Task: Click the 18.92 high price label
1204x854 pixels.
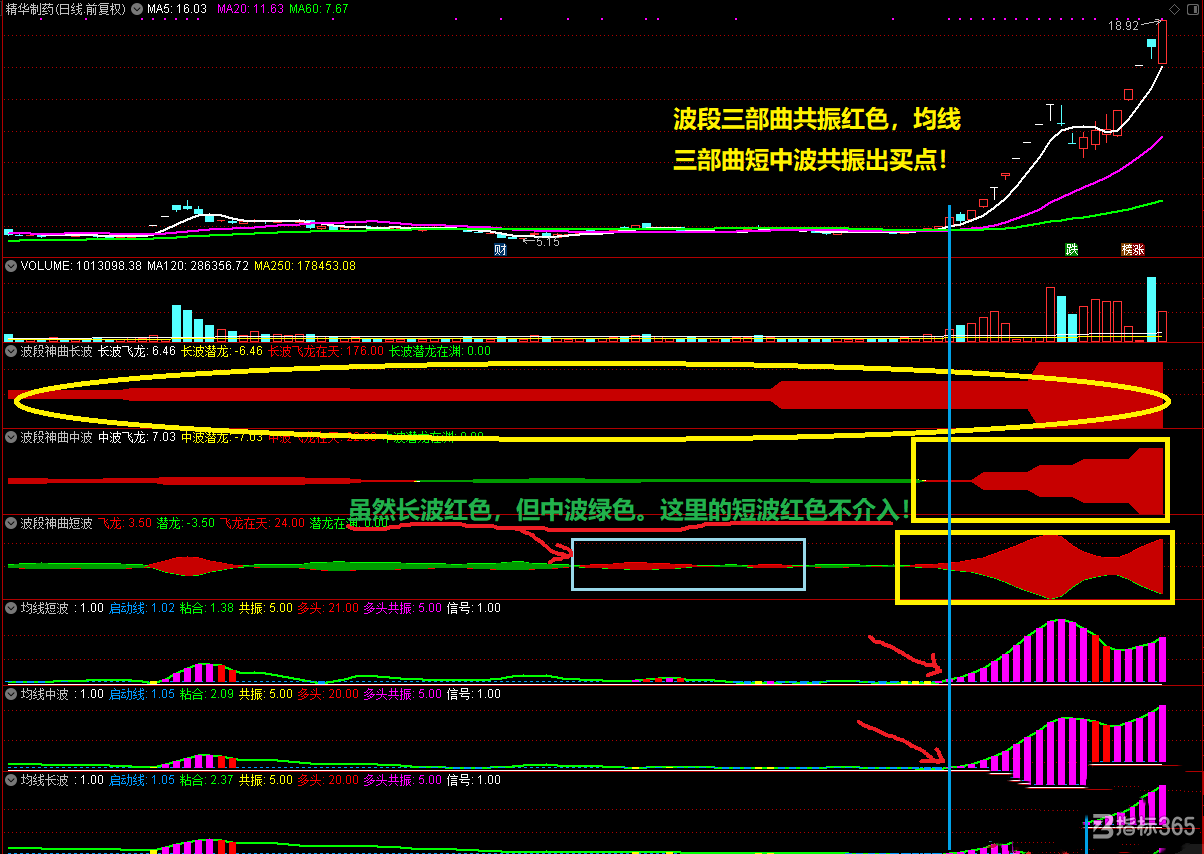Action: point(1123,26)
